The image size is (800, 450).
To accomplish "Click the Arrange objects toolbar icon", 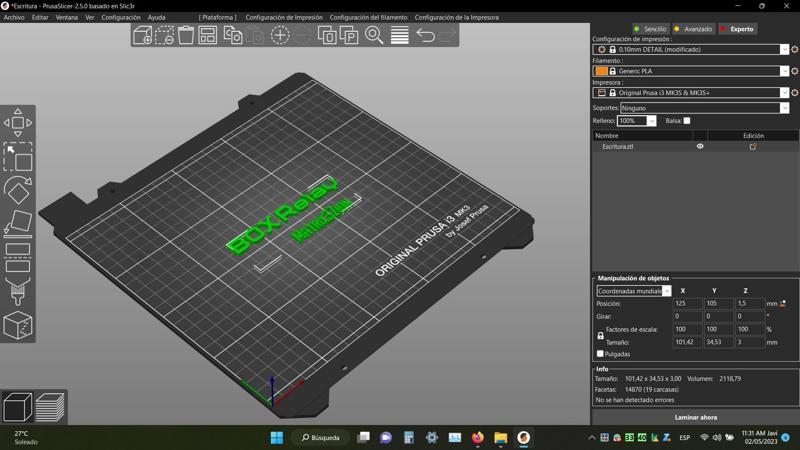I will (x=208, y=35).
